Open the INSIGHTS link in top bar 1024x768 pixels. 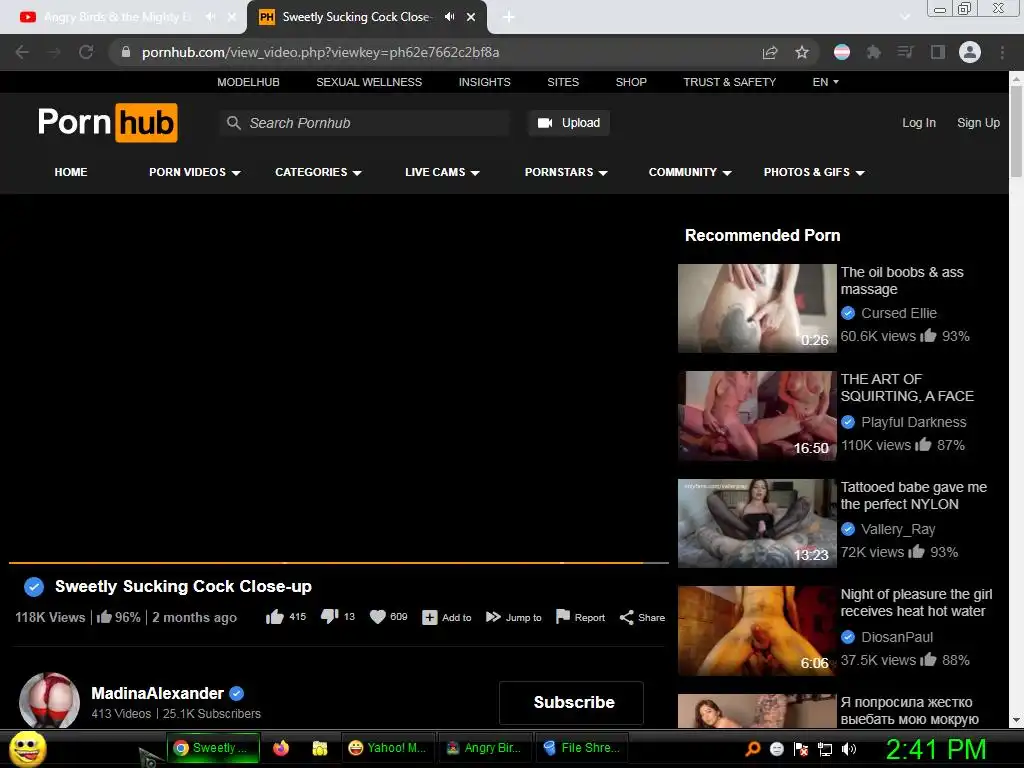coord(485,82)
